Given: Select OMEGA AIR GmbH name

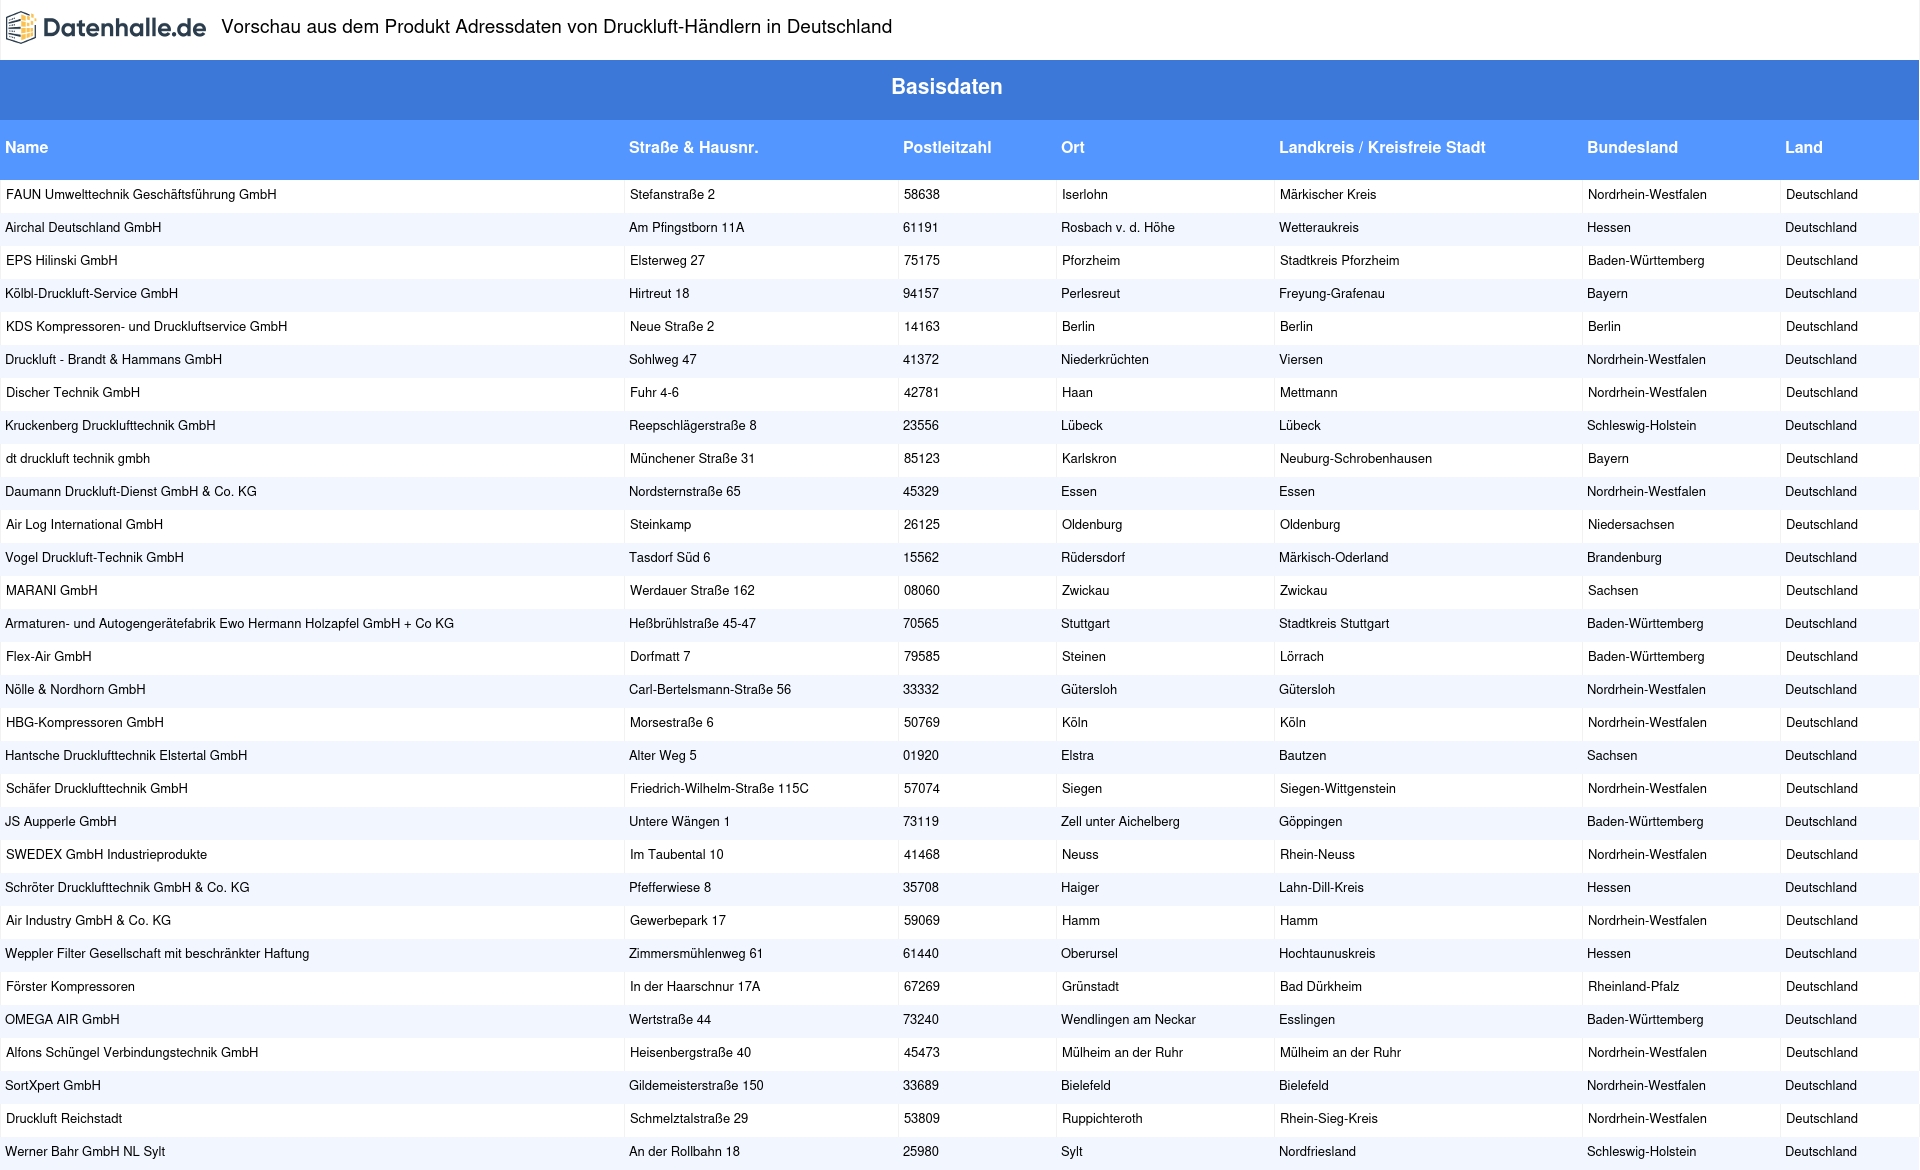Looking at the screenshot, I should point(62,1020).
